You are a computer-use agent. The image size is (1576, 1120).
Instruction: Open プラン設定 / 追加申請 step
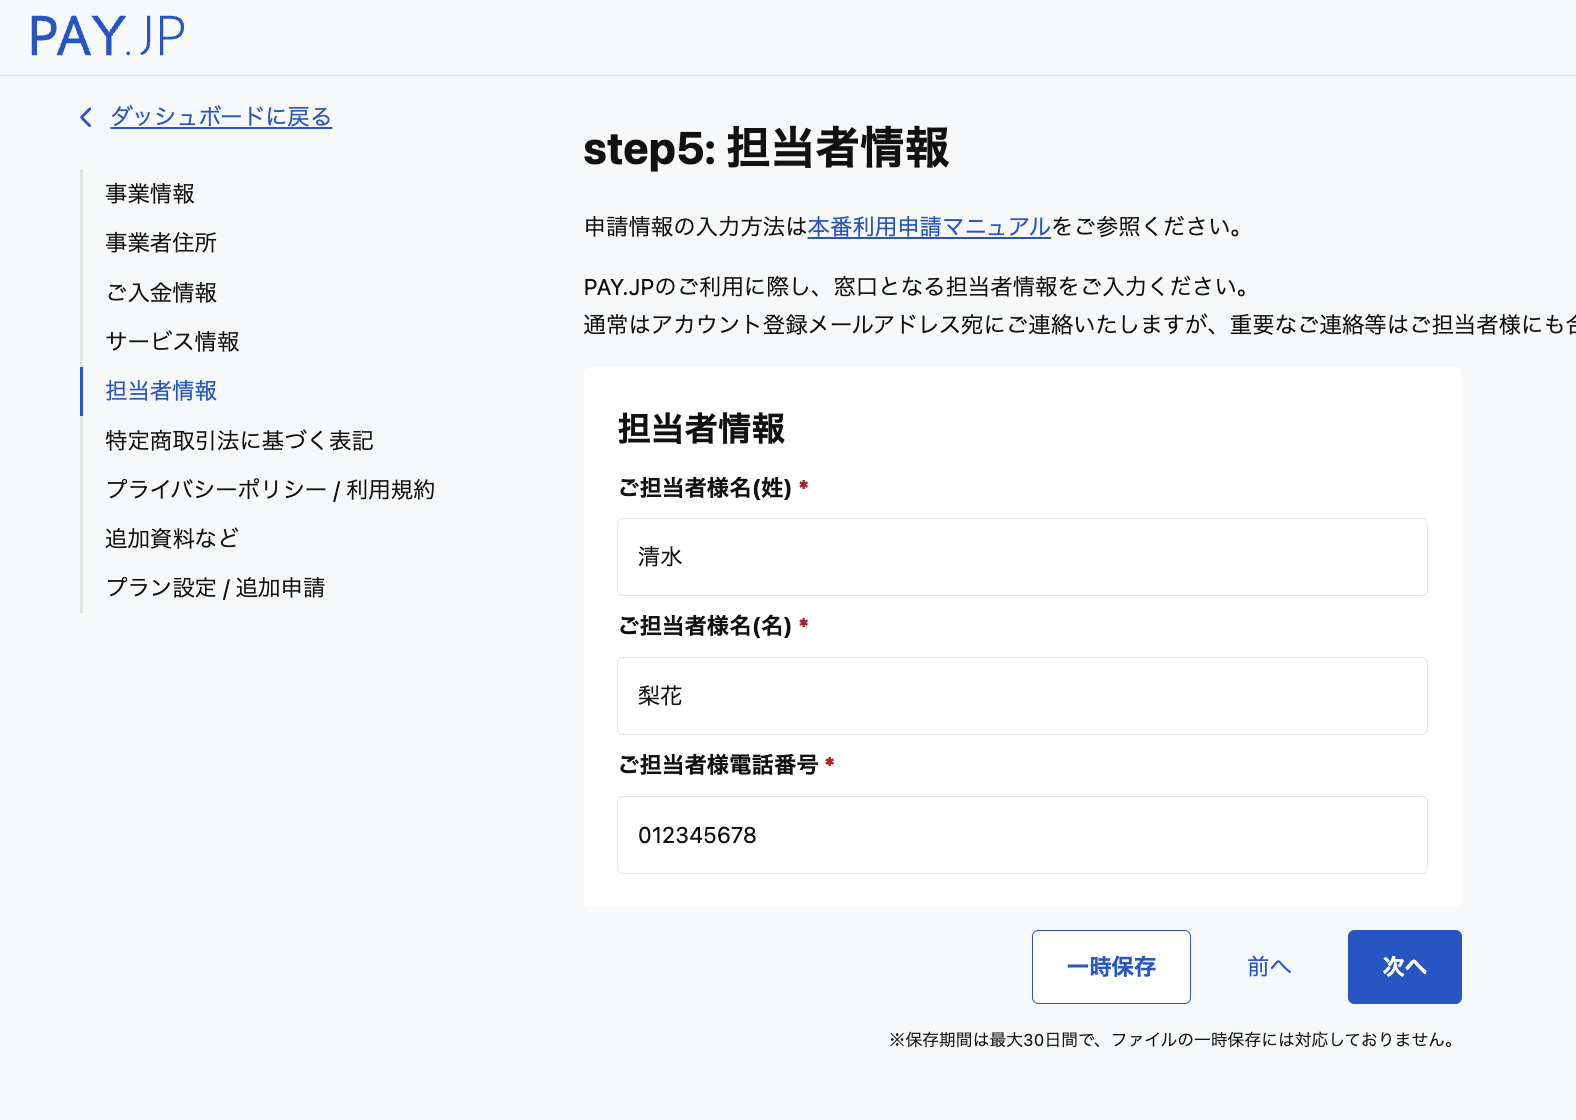(x=215, y=587)
